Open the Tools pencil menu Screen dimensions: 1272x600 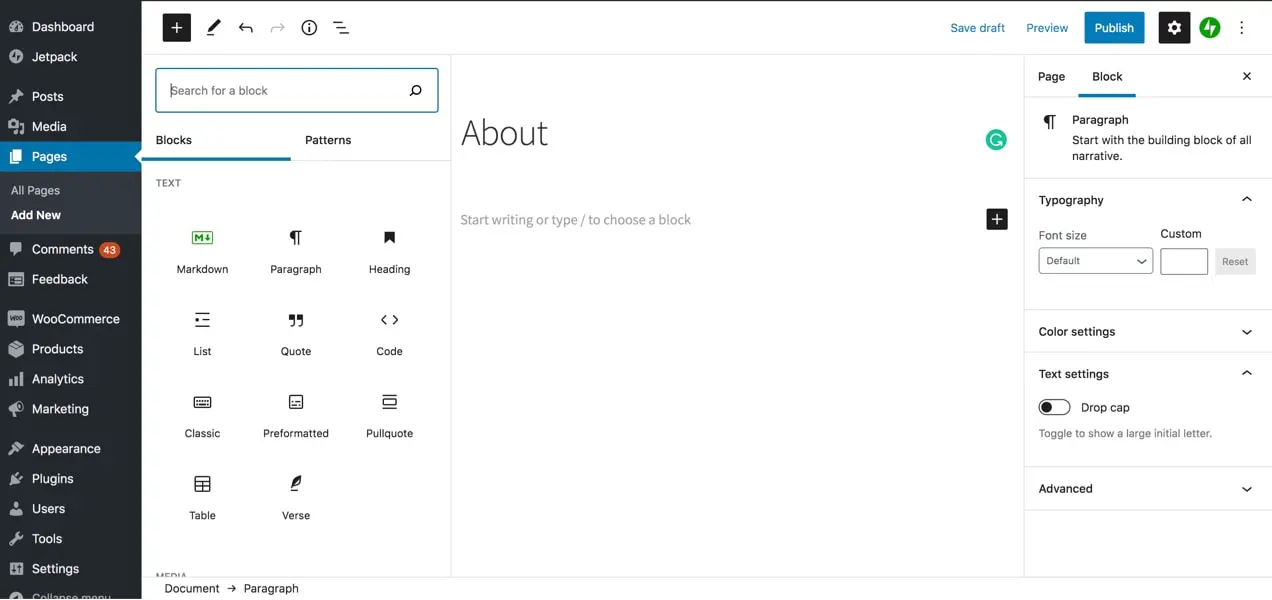213,28
